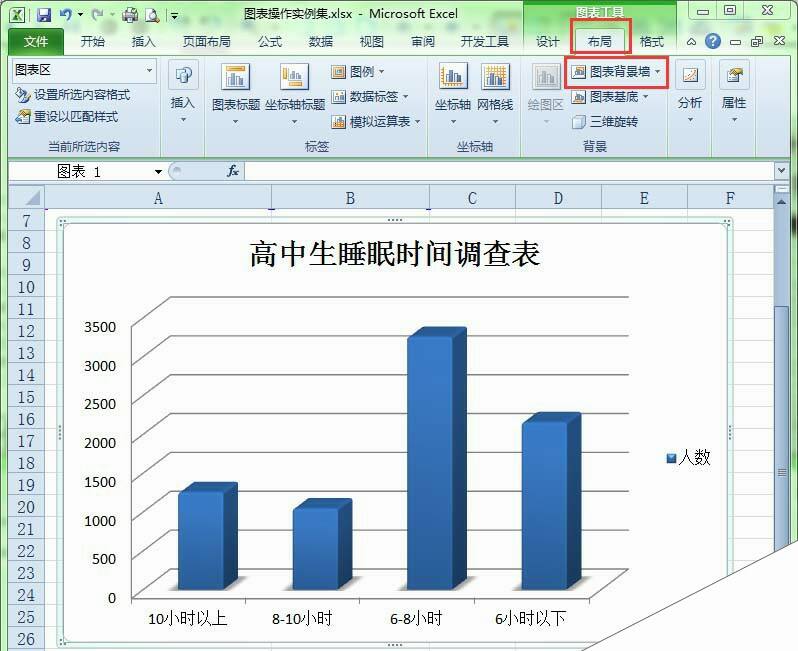The image size is (798, 651).
Task: Switch to the 审阅 ribbon tab
Action: coord(423,42)
